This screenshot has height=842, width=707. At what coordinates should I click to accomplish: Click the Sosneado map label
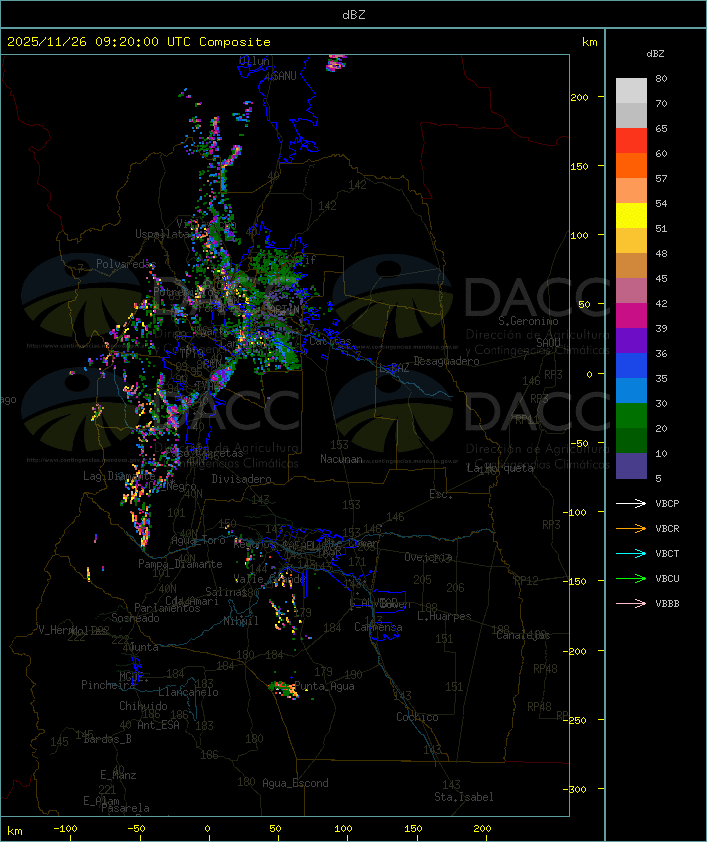135,618
